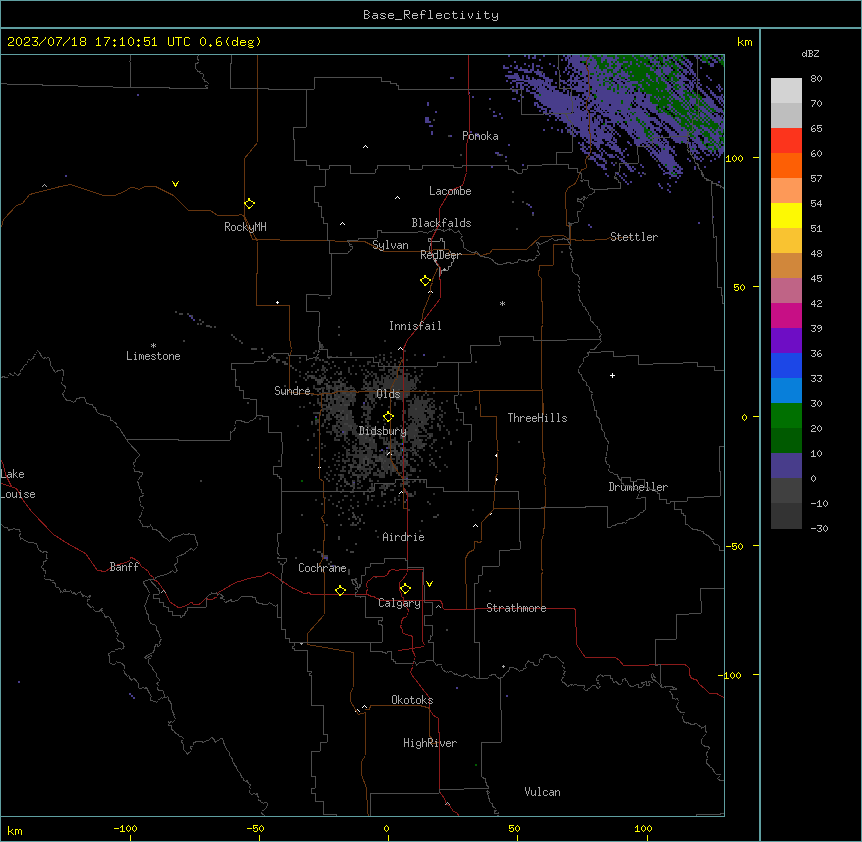Click the yellow station marker near RockyMH
Screen dimensions: 862x842
click(x=250, y=204)
